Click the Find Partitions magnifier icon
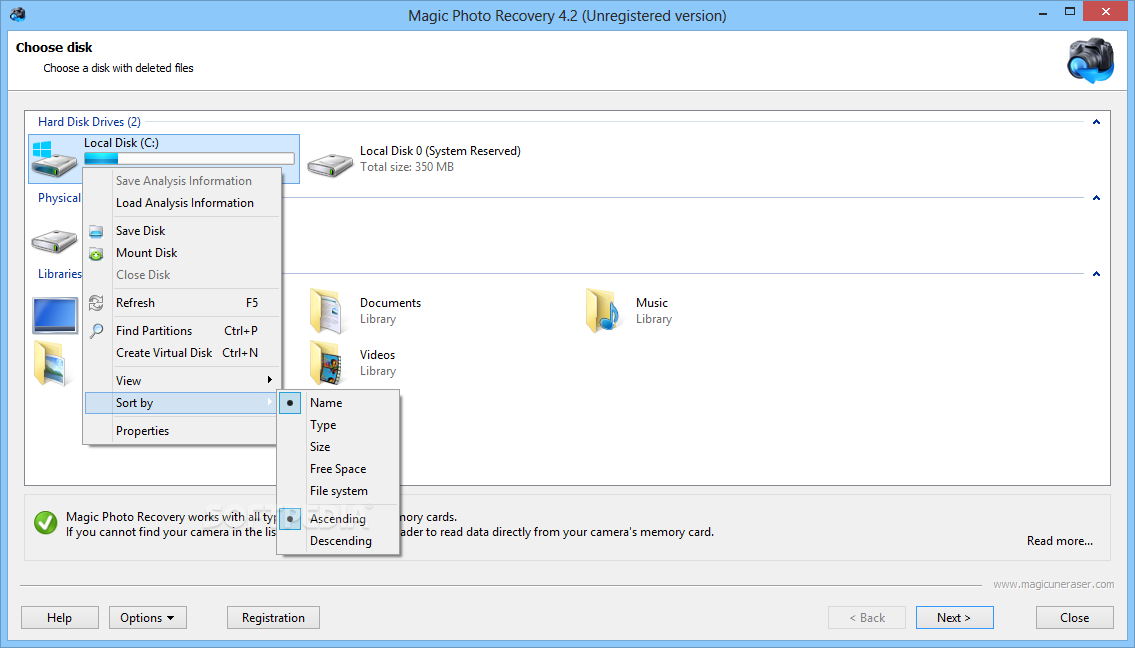This screenshot has width=1135, height=648. coord(96,331)
